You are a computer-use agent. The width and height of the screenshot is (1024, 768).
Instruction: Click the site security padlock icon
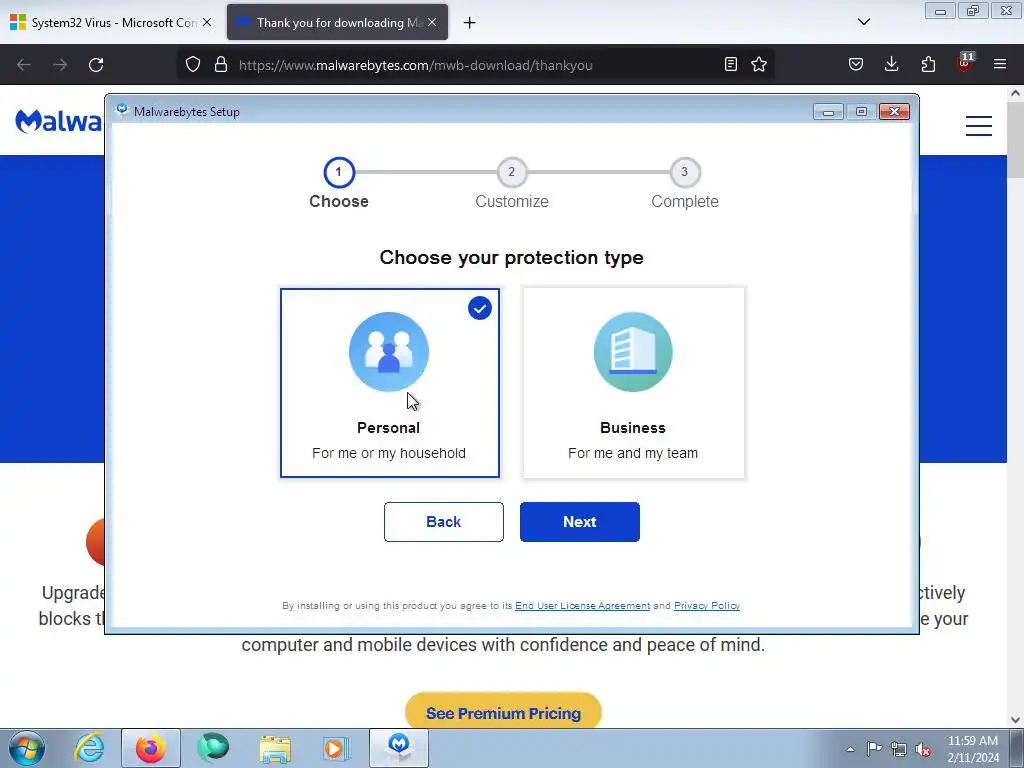click(x=221, y=65)
